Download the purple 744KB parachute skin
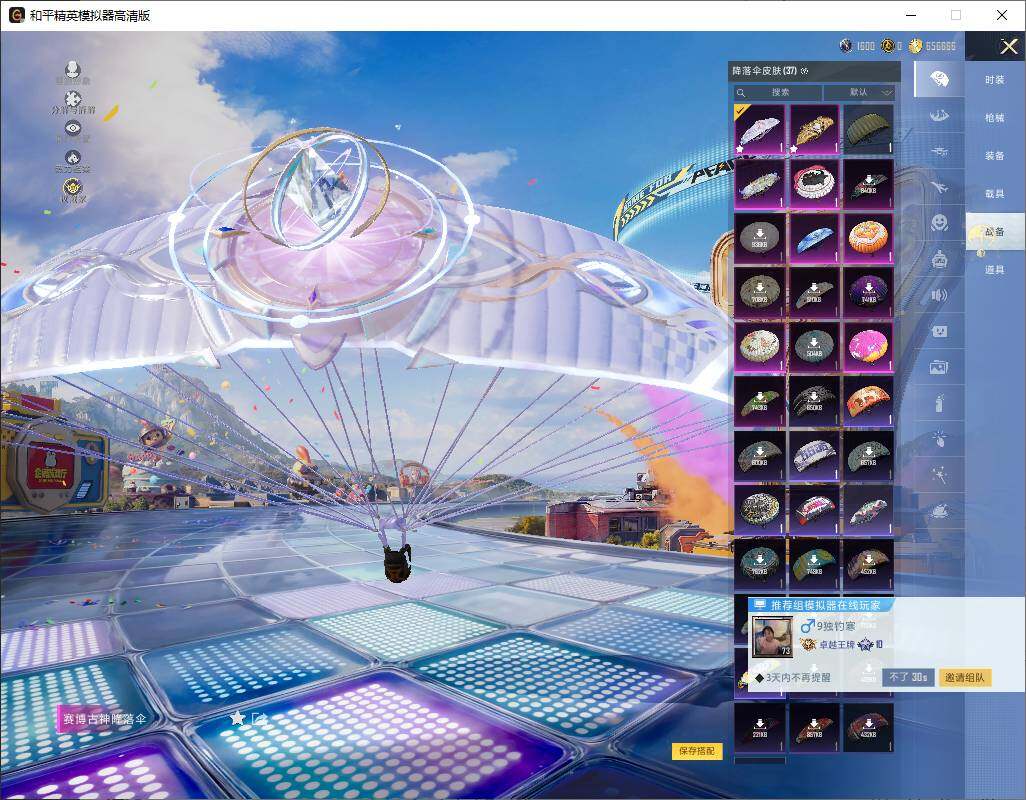This screenshot has height=800, width=1026. (x=868, y=292)
